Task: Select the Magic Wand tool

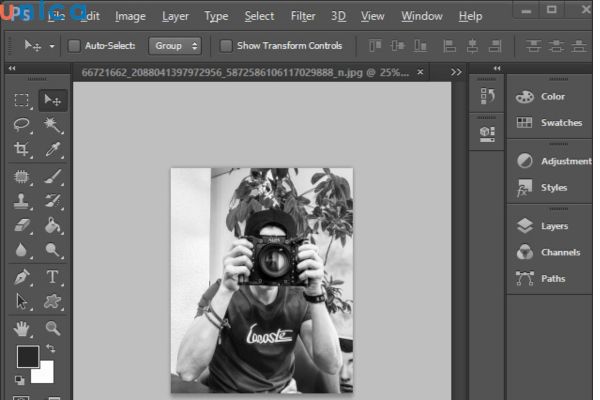Action: (x=53, y=124)
